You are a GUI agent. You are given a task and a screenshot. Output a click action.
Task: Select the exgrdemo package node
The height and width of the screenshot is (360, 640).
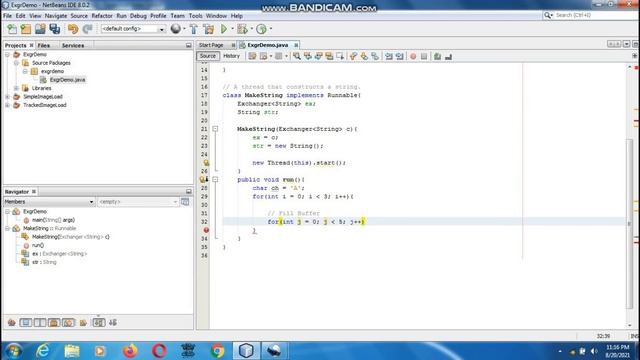pyautogui.click(x=52, y=71)
